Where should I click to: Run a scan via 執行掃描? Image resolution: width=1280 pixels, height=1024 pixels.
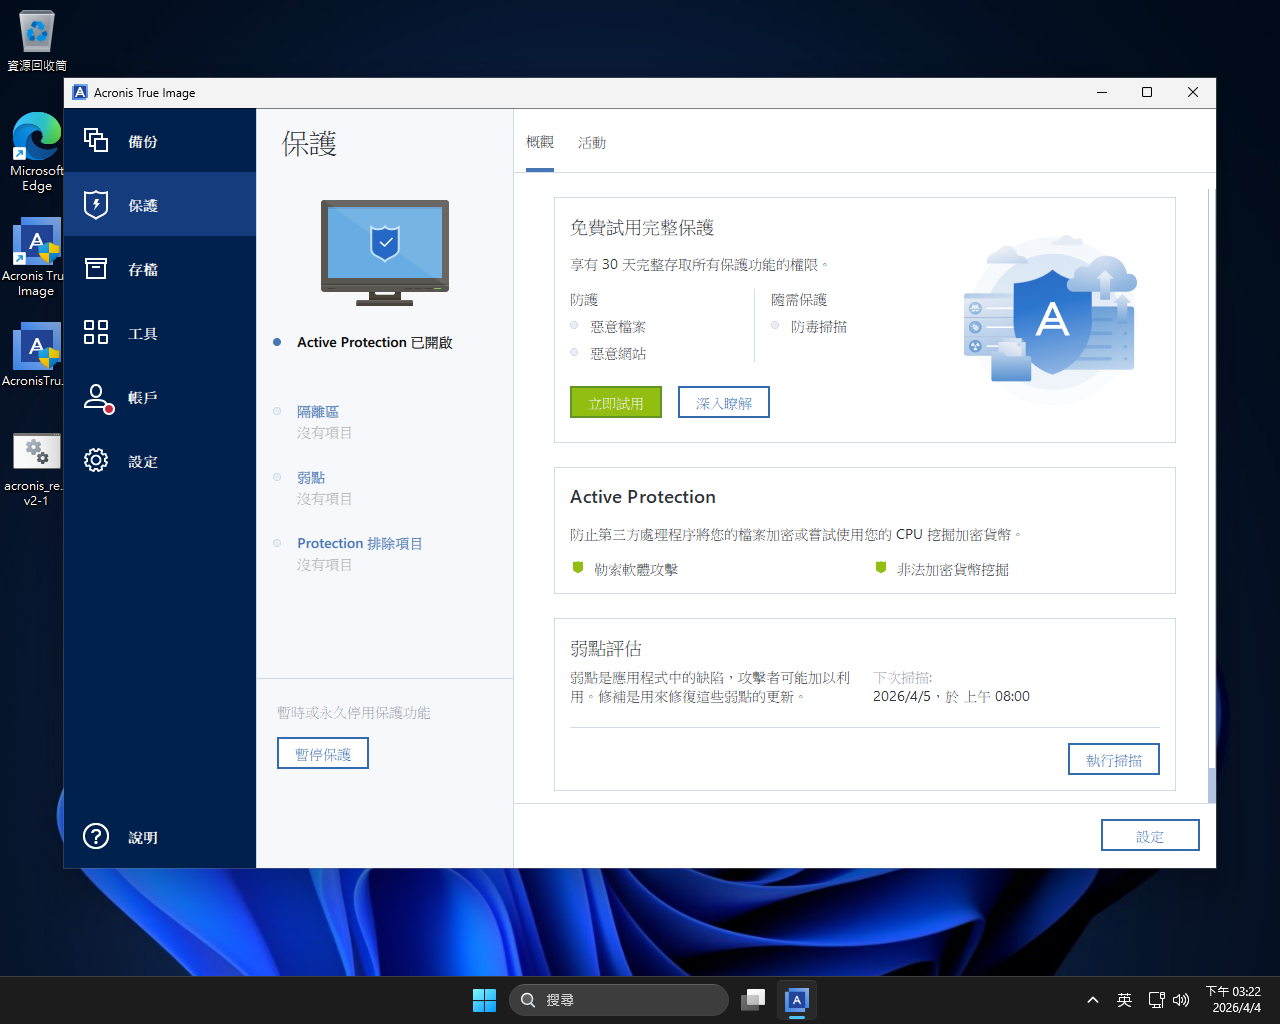click(1114, 758)
